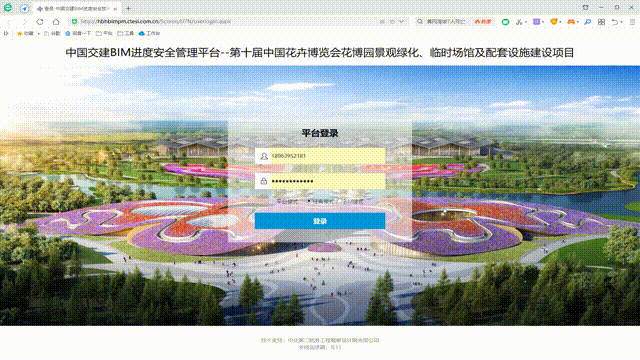Open the address bar dropdown chevron
This screenshot has width=640, height=360.
[402, 22]
